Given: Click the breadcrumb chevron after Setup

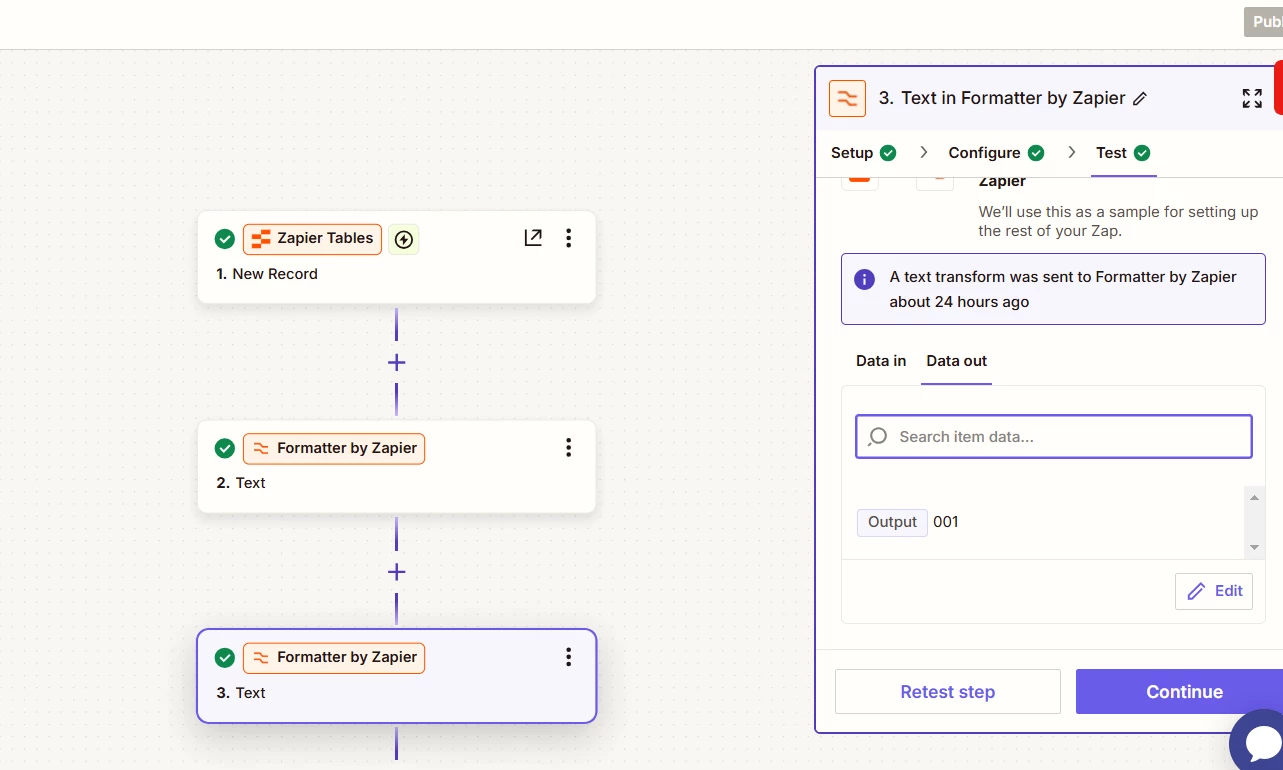Looking at the screenshot, I should coord(924,152).
